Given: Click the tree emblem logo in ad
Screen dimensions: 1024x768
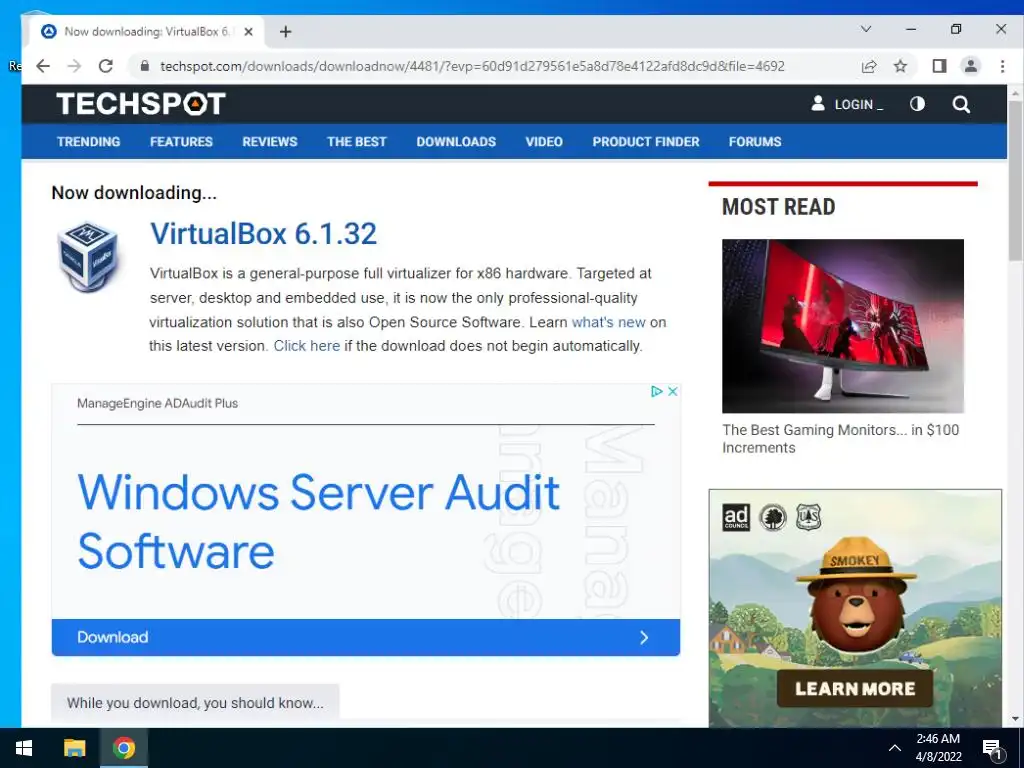Looking at the screenshot, I should pos(773,517).
